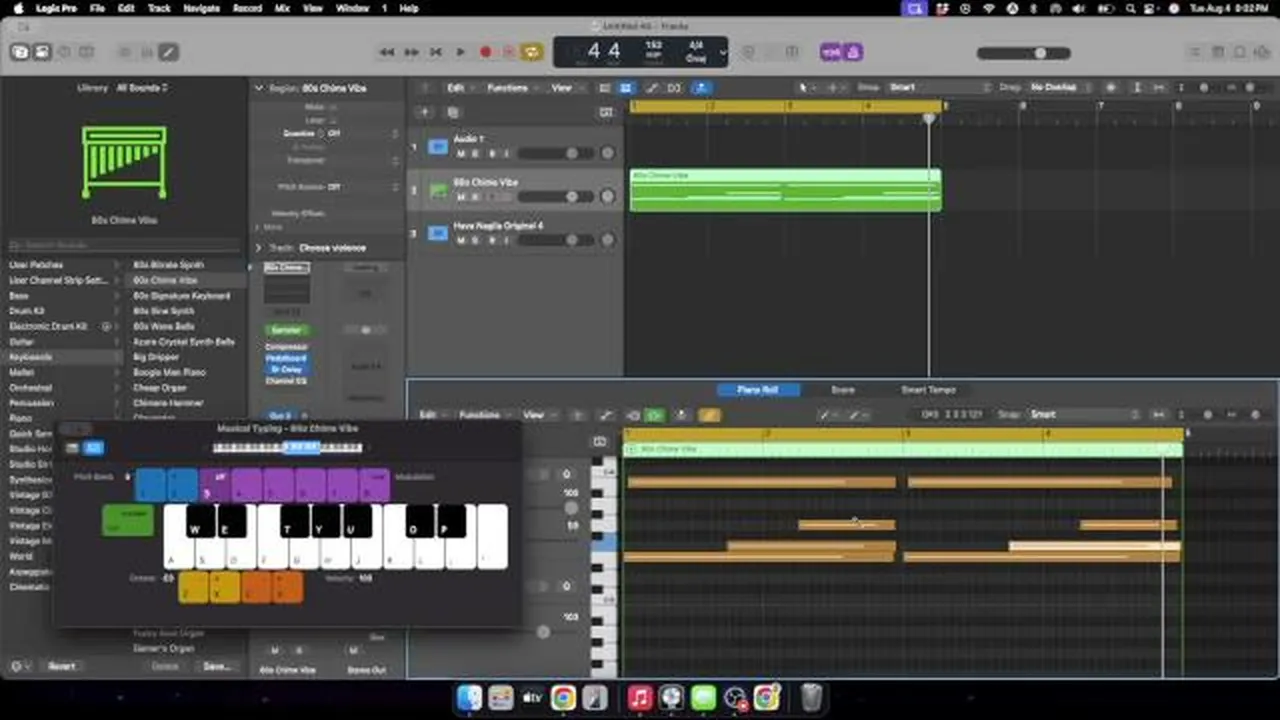
Task: Click the Channel EQ plug-in slot in the channel strip
Action: (x=287, y=381)
